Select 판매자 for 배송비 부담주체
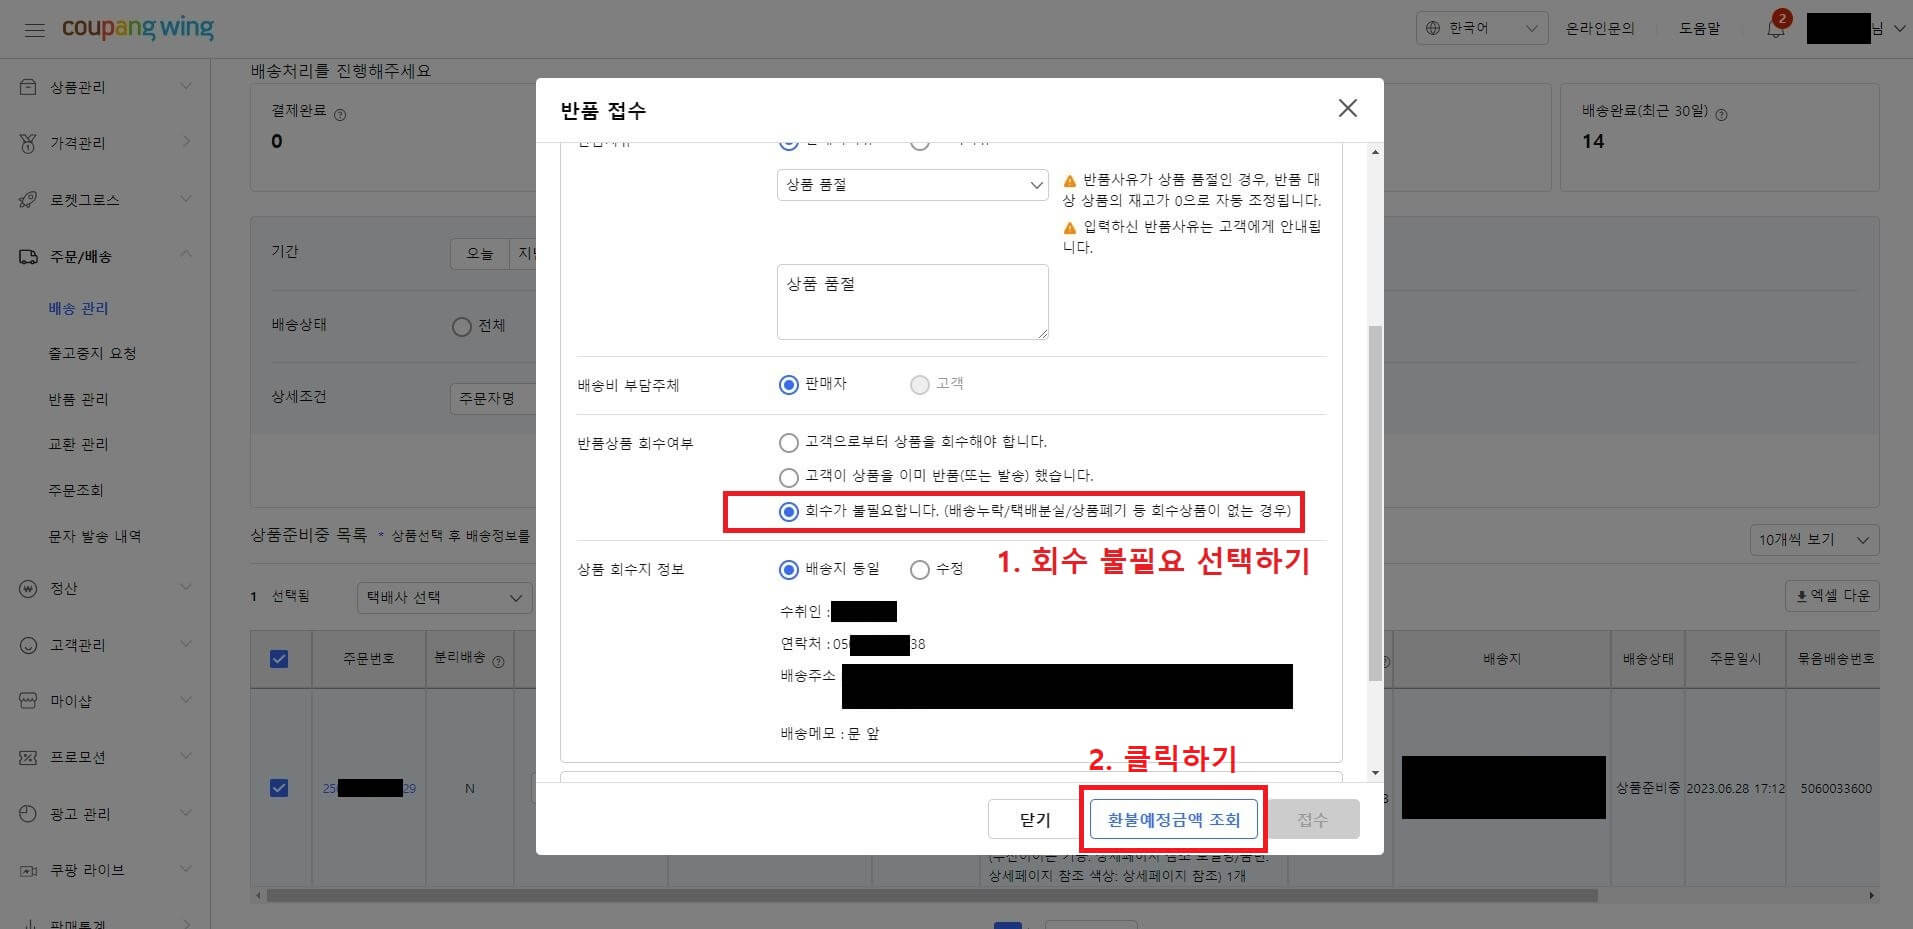The image size is (1913, 929). pos(789,385)
